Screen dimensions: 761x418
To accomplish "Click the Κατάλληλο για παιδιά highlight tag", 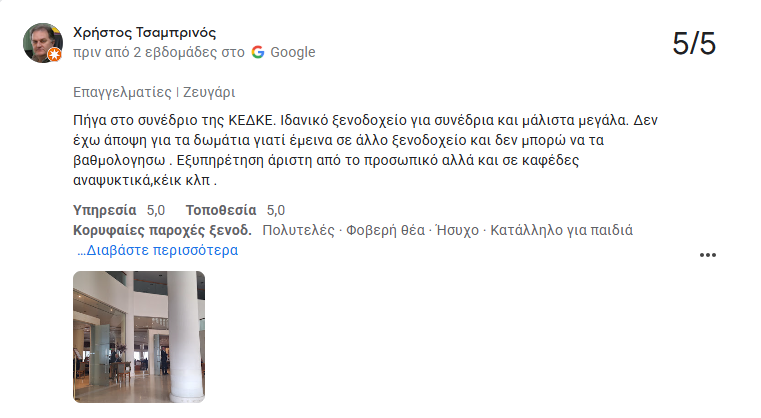I will pos(562,230).
